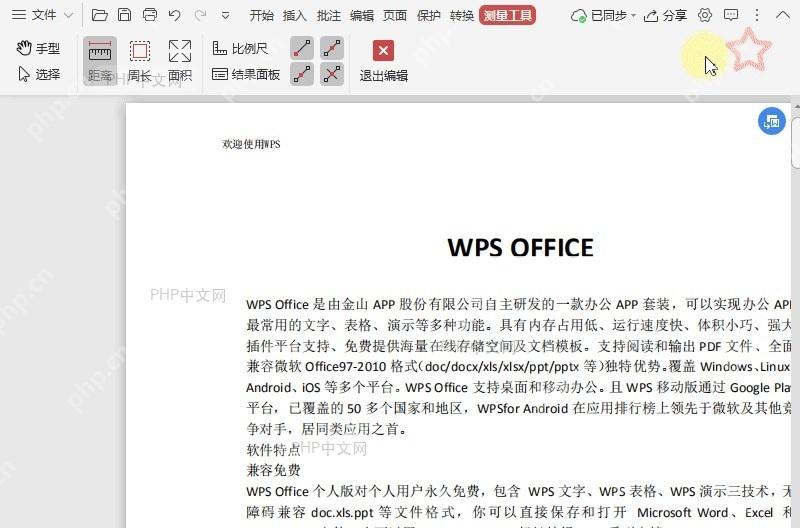The image size is (800, 528).
Task: Switch to the 开始 tab
Action: [261, 16]
